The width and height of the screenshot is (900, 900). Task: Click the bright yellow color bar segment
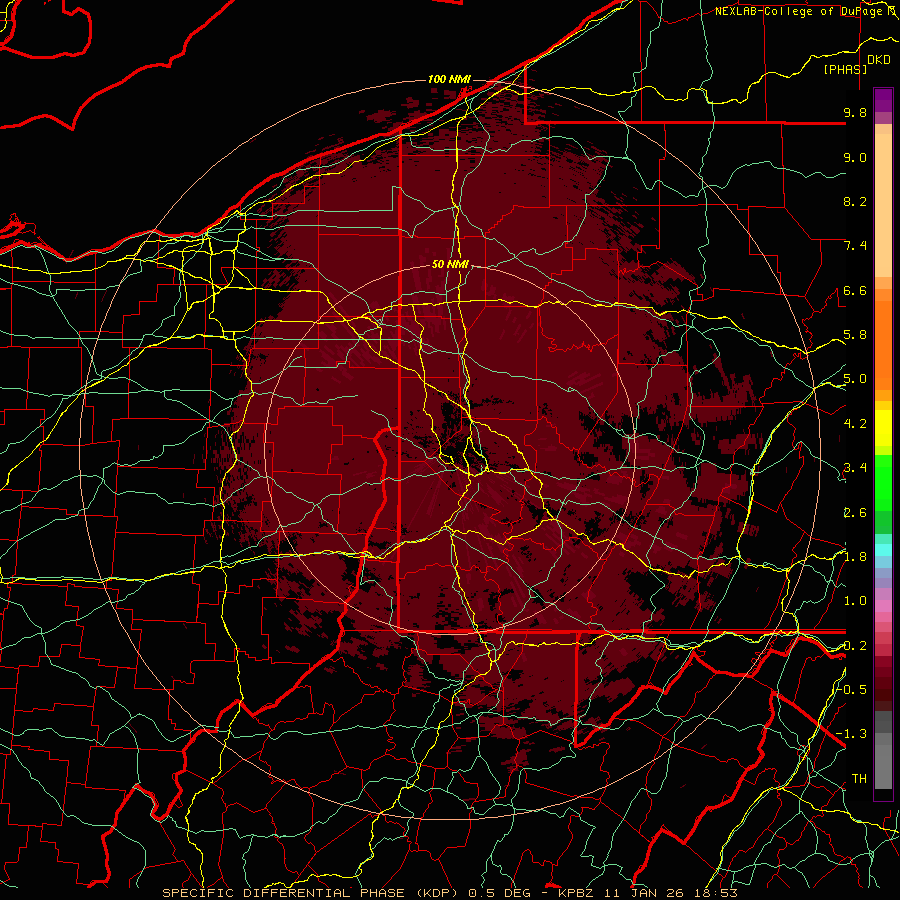[x=883, y=428]
